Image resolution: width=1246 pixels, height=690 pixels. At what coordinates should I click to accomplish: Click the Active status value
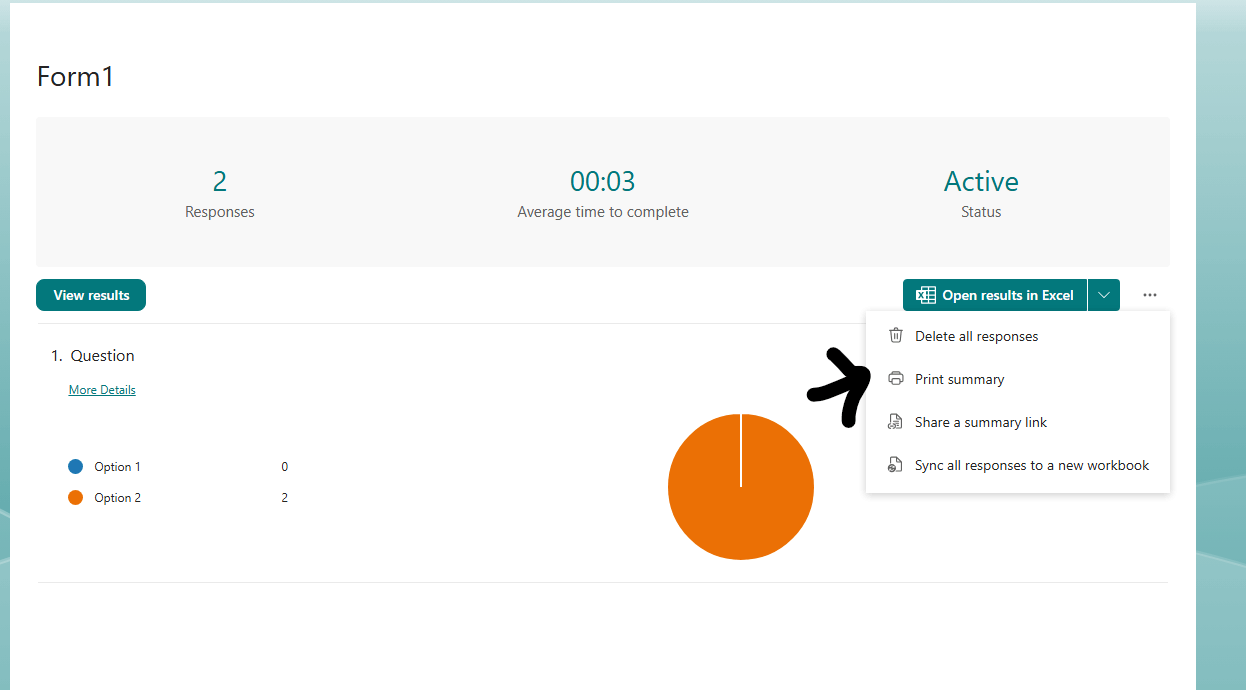coord(981,181)
